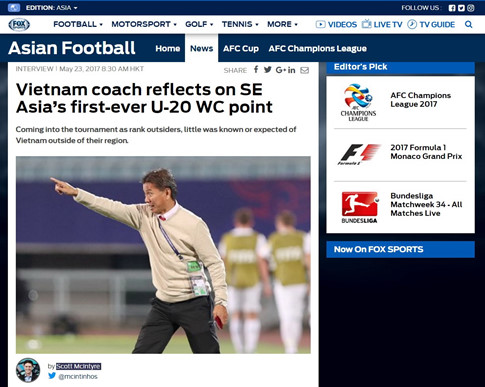Open the search magnifier icon
The height and width of the screenshot is (387, 485).
coord(468,24)
